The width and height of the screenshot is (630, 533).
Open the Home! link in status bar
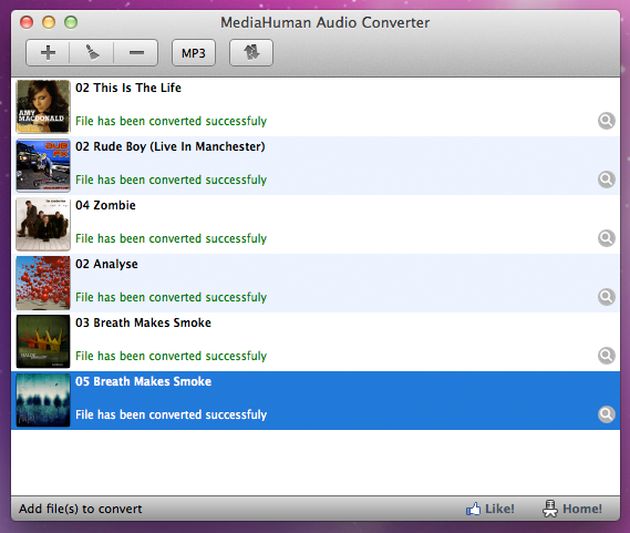coord(572,508)
